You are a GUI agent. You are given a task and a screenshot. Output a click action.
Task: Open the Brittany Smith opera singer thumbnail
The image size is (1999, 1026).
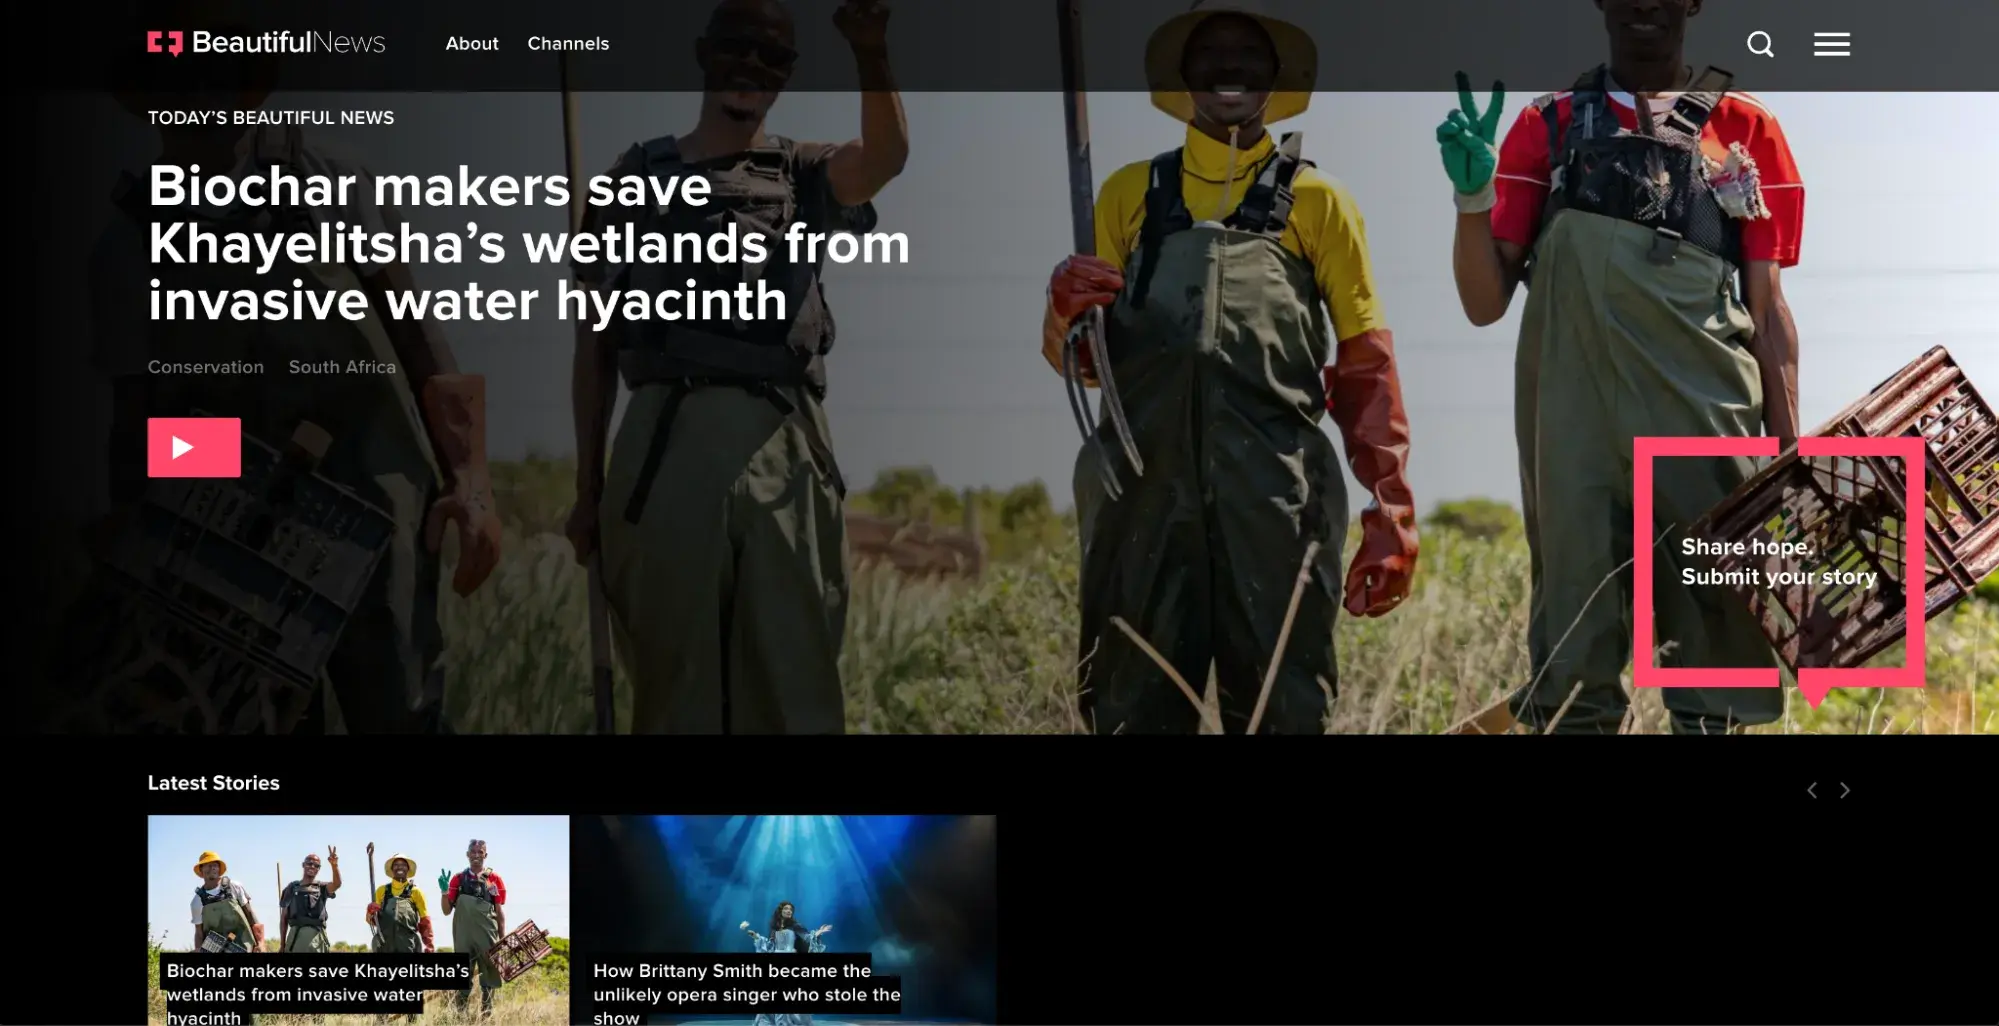pos(785,880)
